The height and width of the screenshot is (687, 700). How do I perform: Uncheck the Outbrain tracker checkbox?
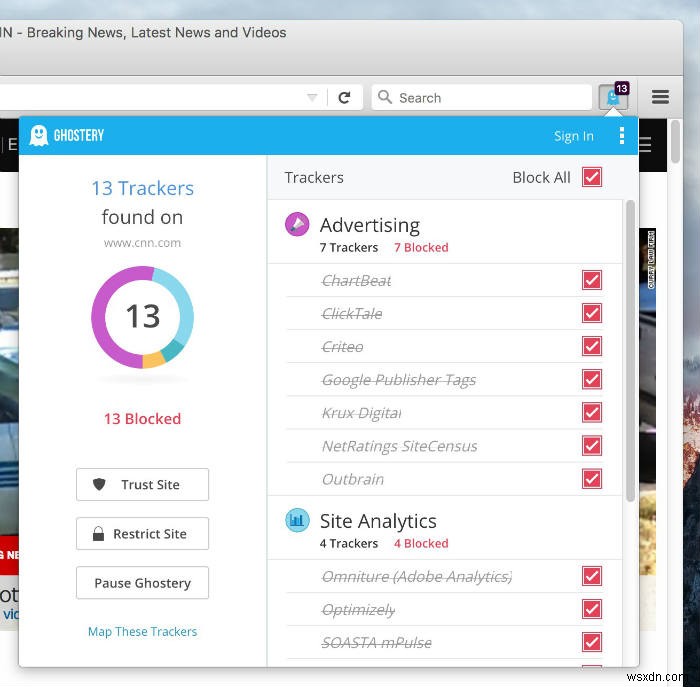[x=592, y=479]
